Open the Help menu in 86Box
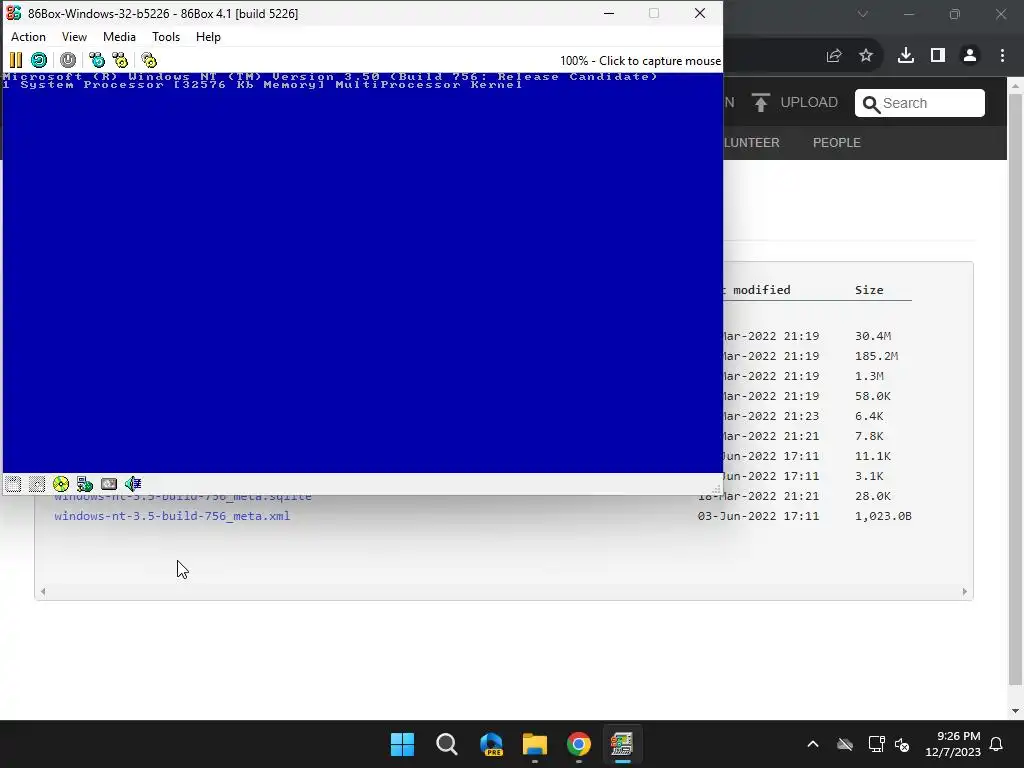Viewport: 1024px width, 768px height. (208, 37)
